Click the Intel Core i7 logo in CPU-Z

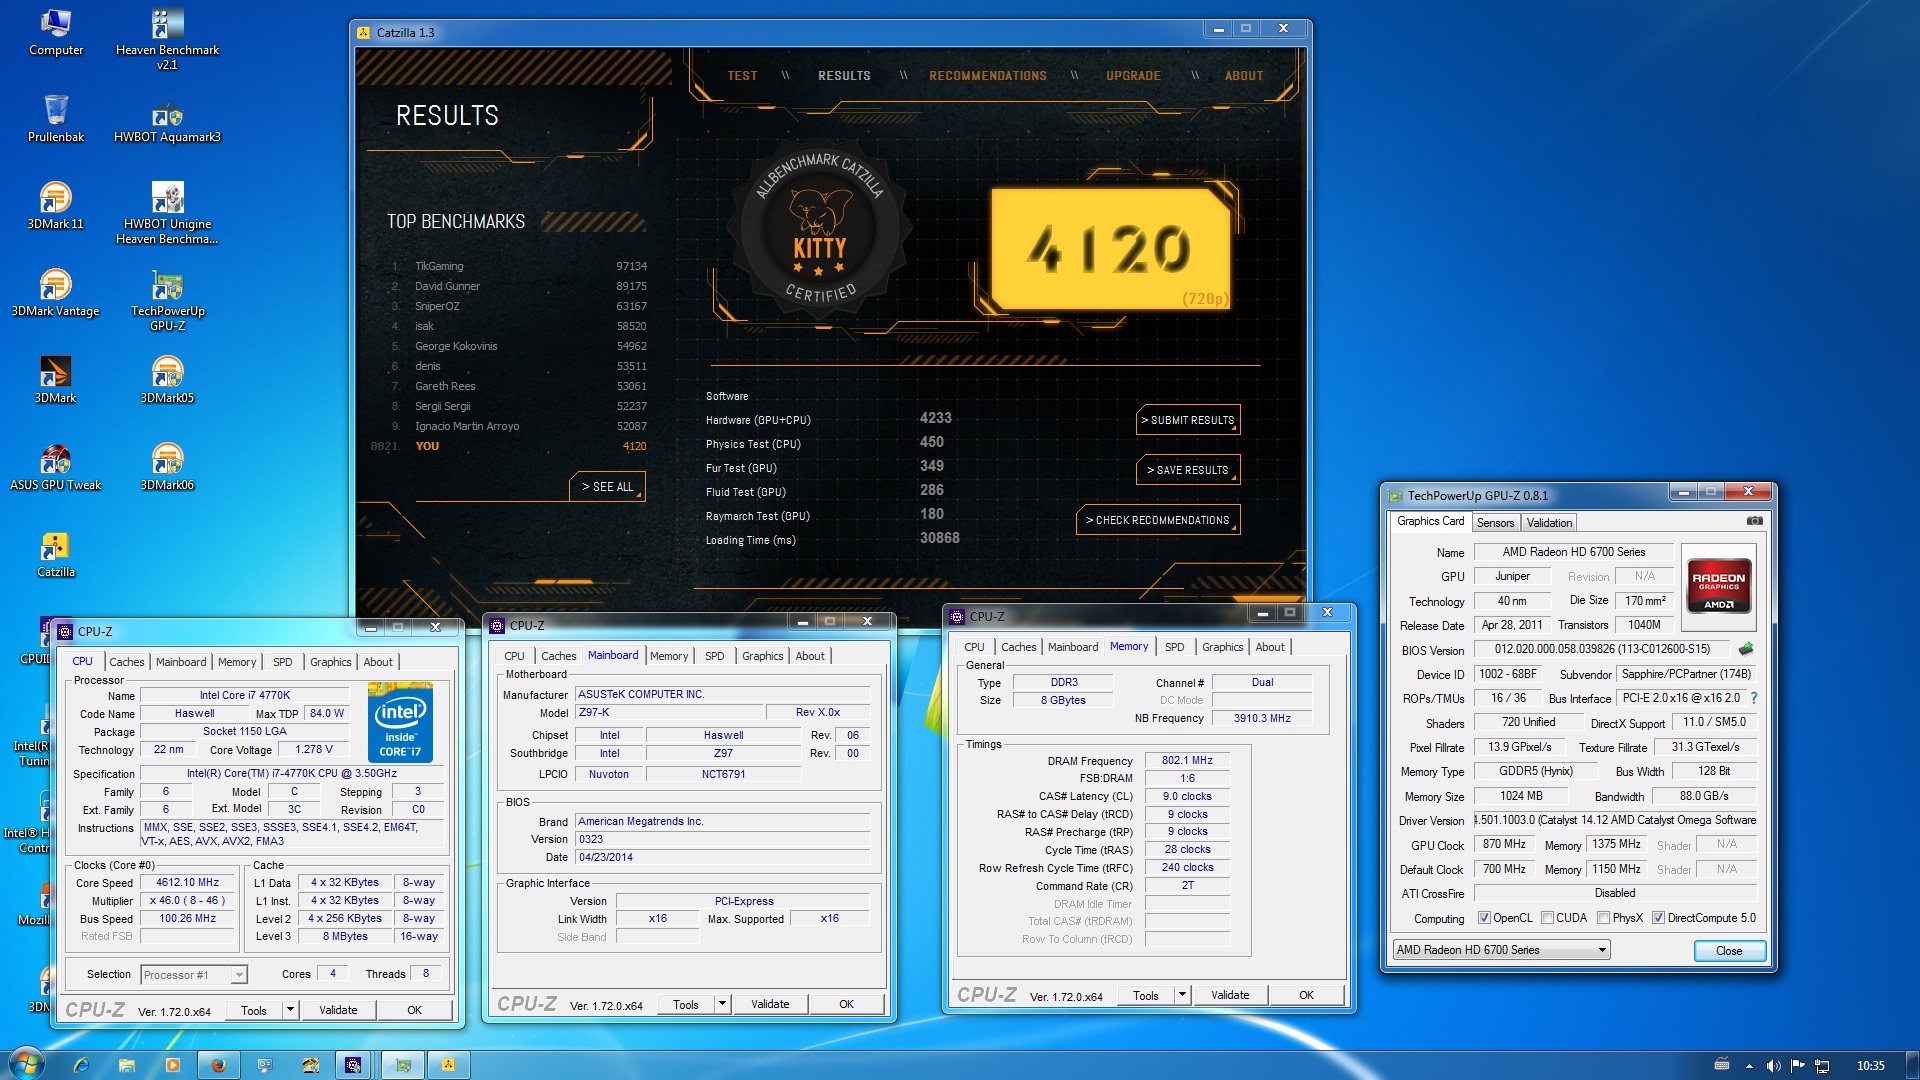[400, 723]
